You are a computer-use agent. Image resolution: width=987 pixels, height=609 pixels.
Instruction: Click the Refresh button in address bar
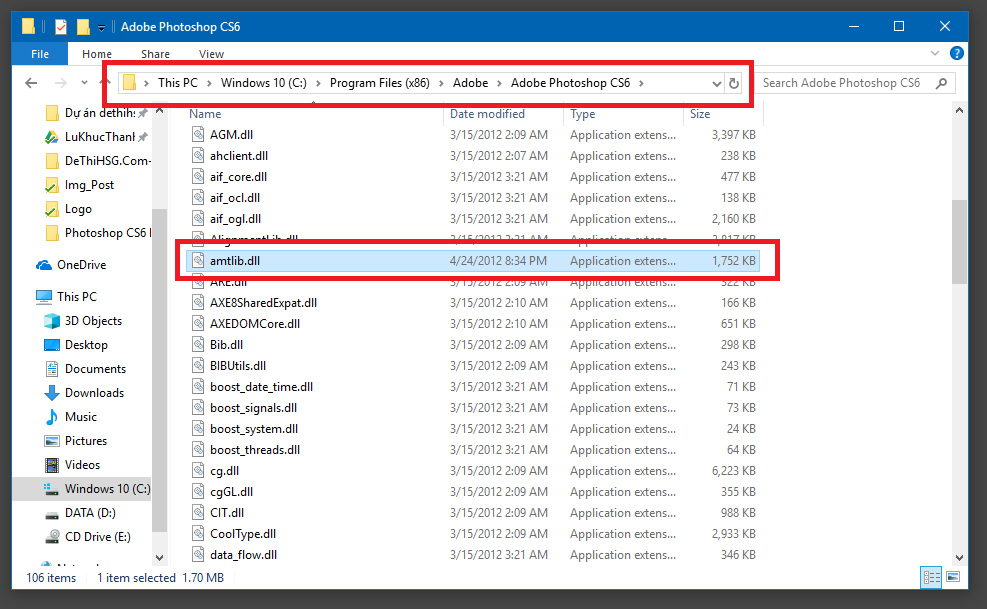point(733,83)
